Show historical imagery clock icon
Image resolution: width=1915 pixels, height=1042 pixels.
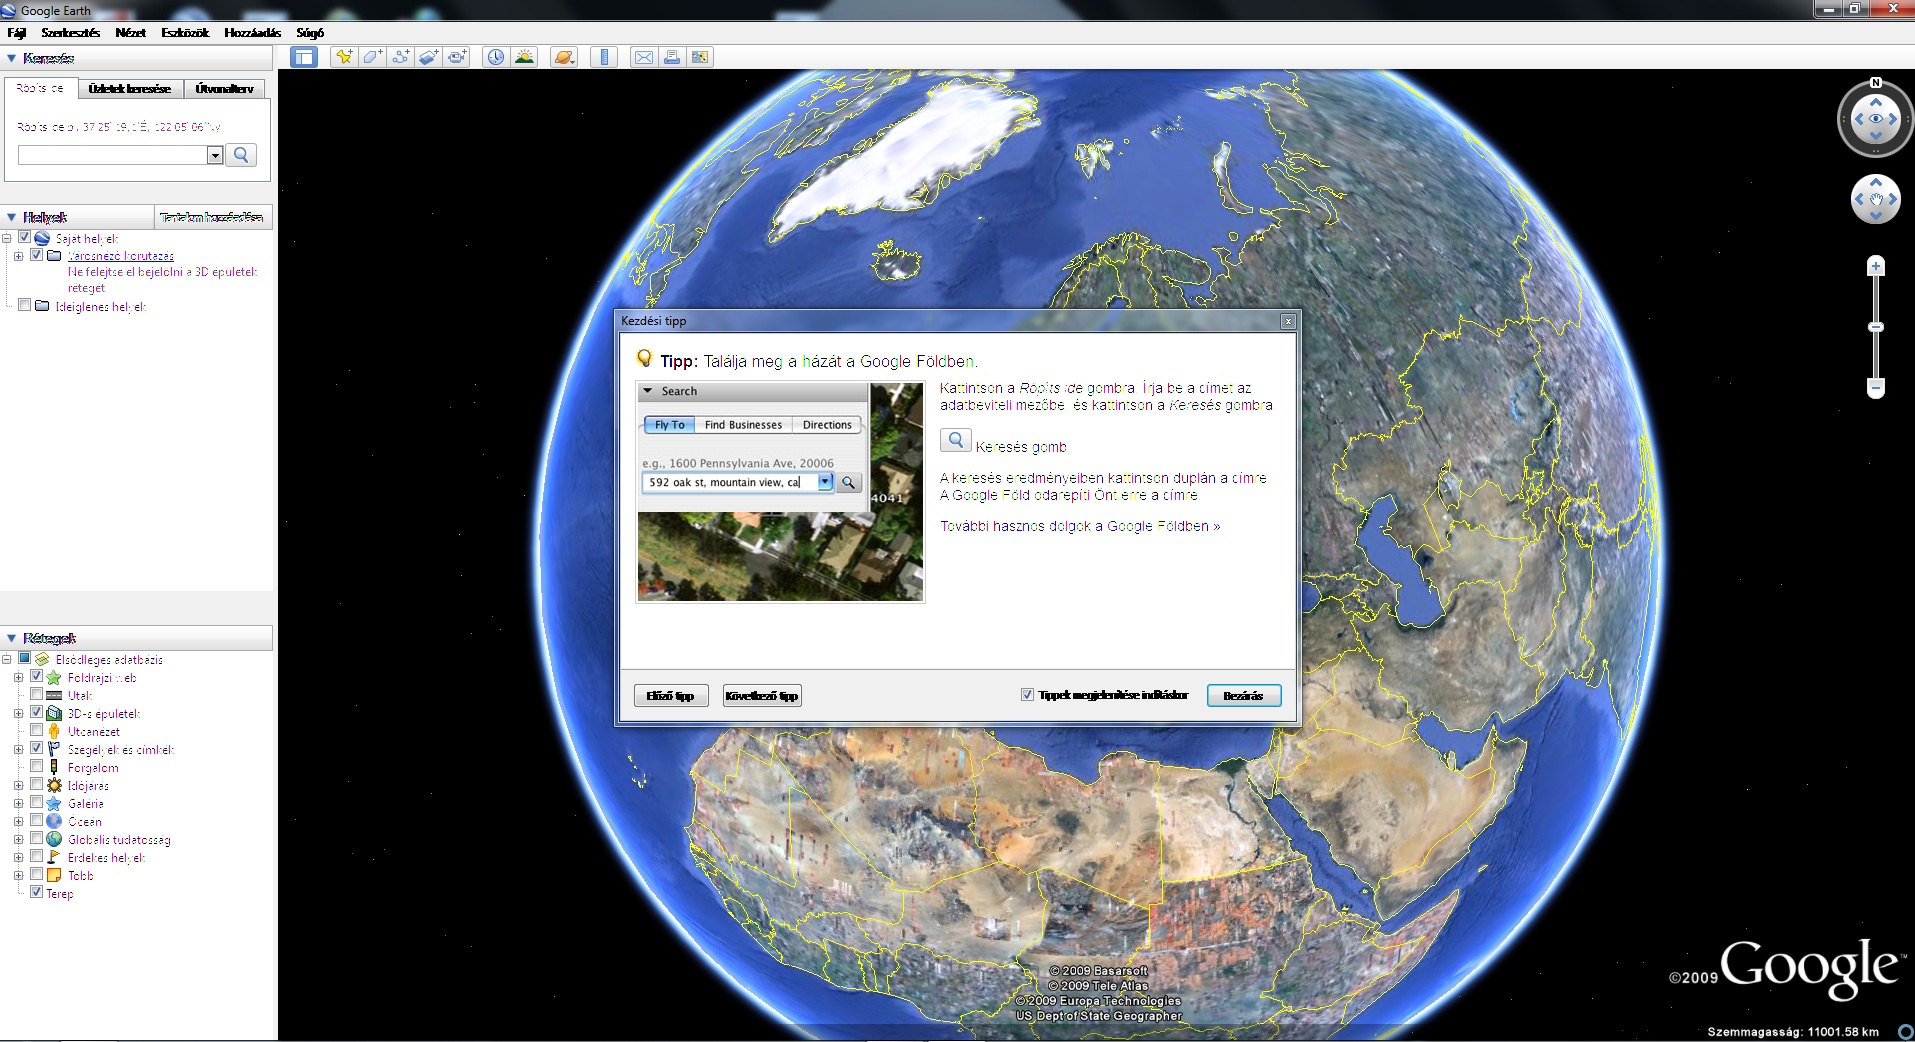click(x=496, y=57)
